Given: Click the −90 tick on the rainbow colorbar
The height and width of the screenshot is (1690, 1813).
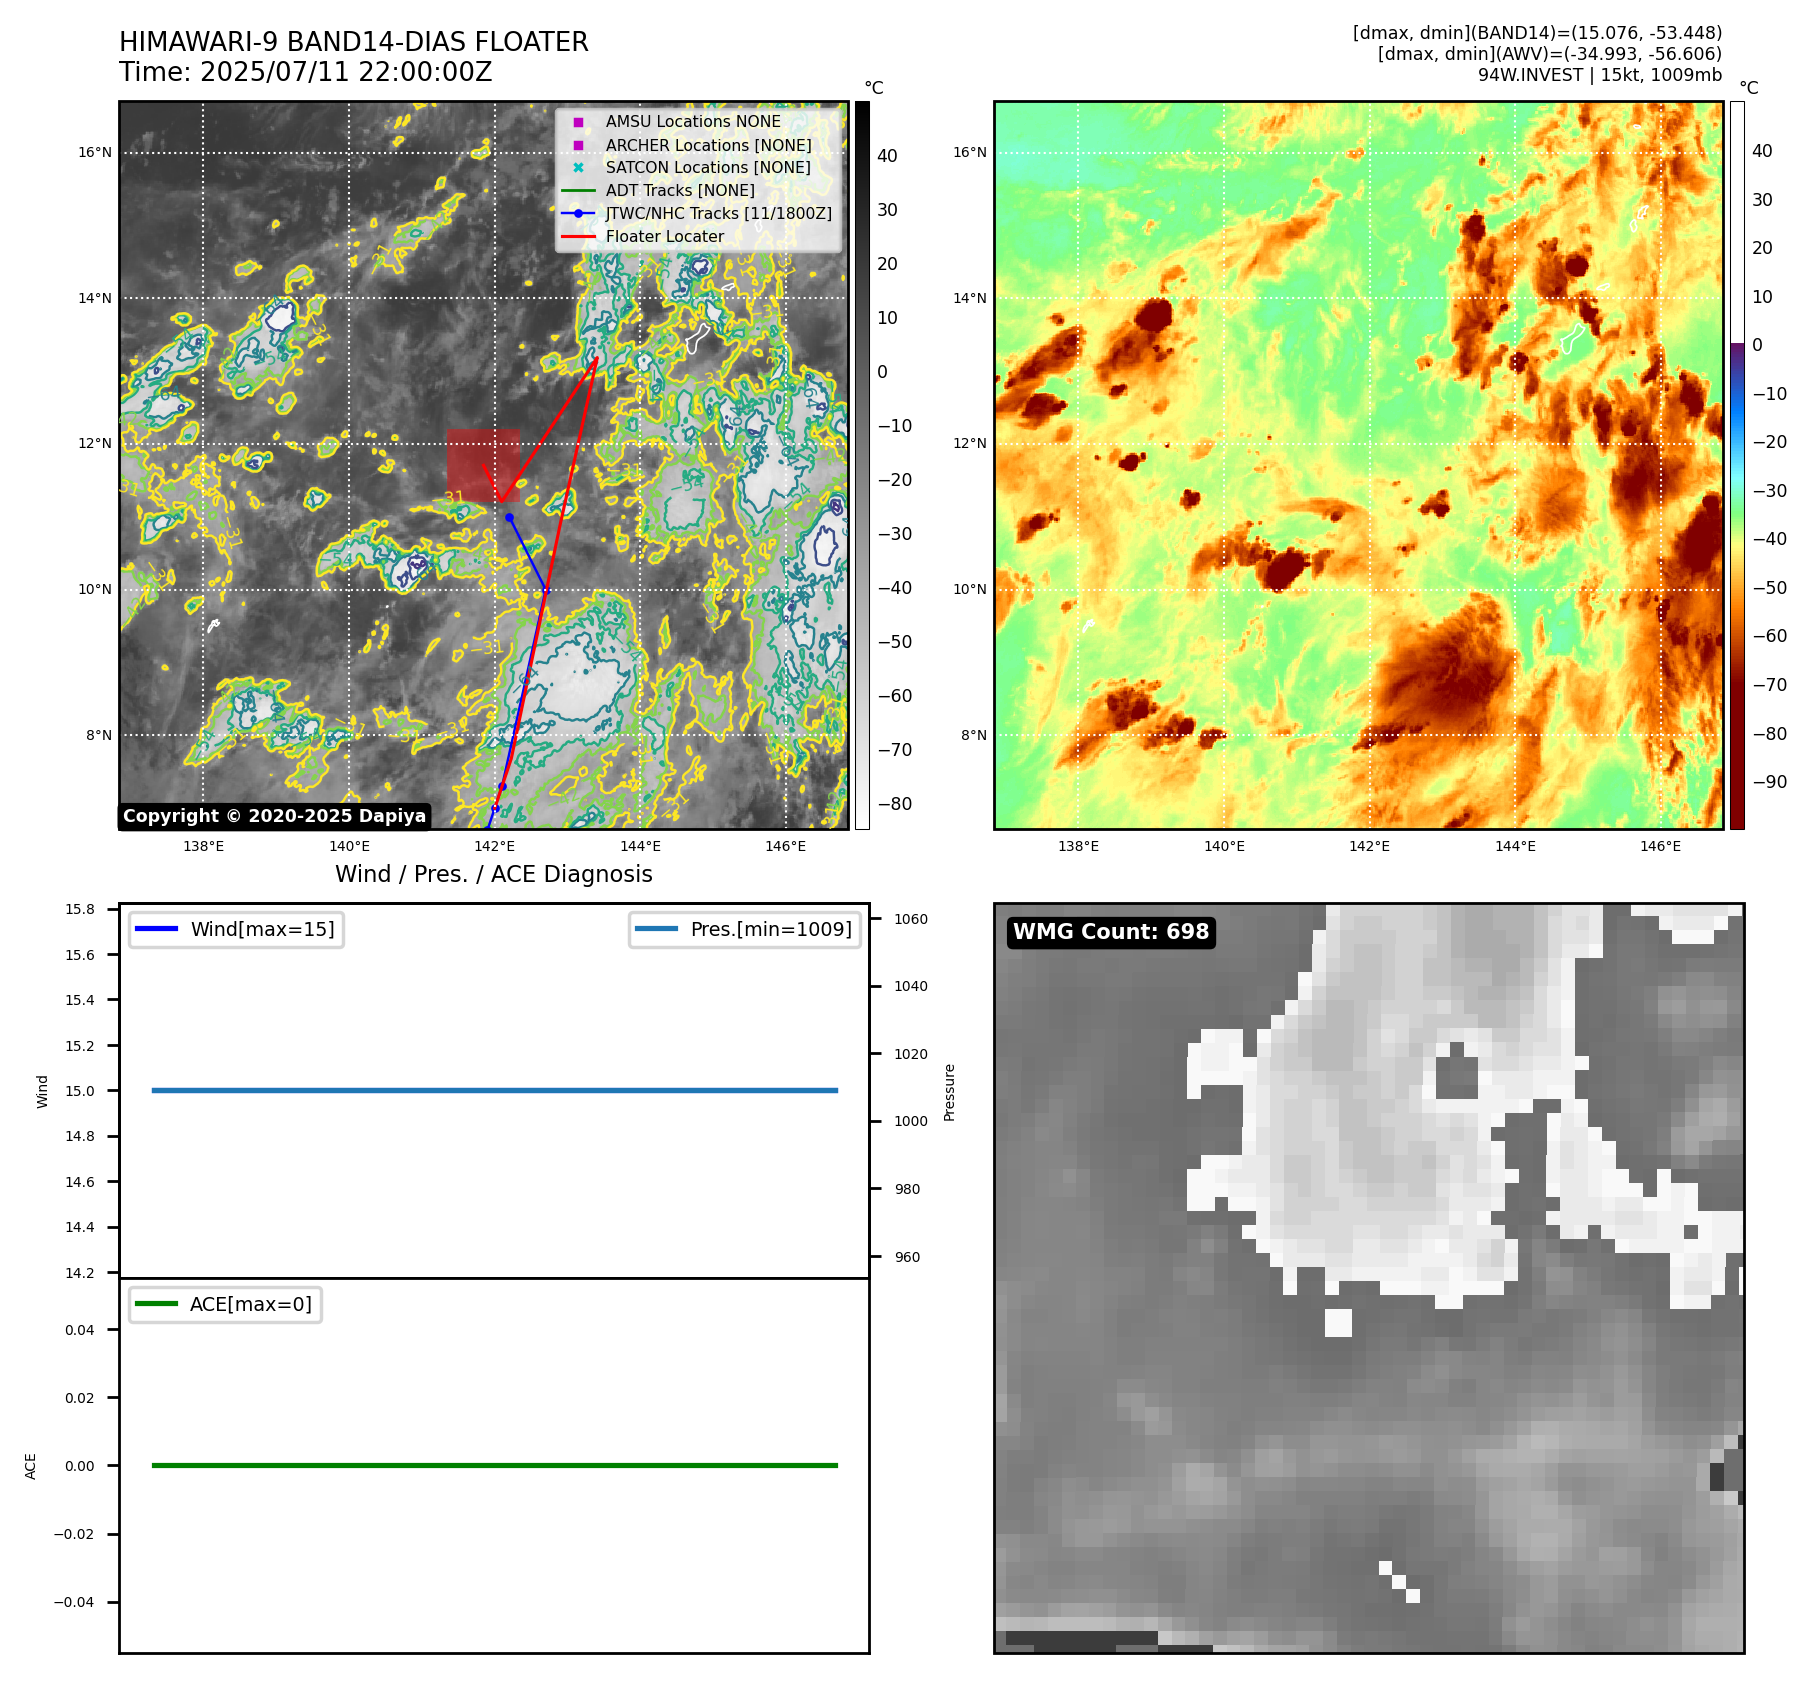Looking at the screenshot, I should pos(1770,782).
